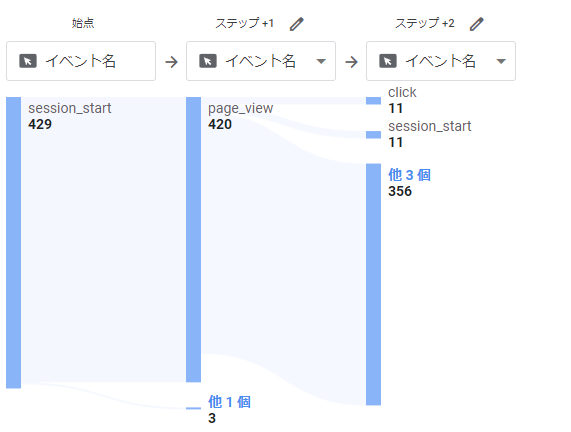Click the 始点 イベント名 selector box
Viewport: 571px width, 432px height.
point(81,61)
